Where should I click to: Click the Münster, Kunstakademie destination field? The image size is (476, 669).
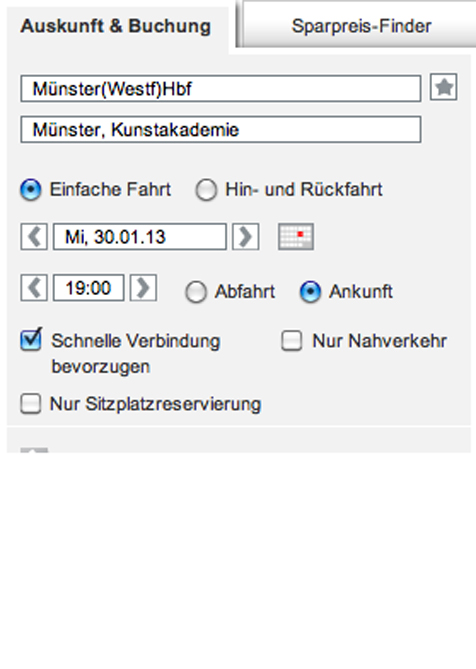(221, 129)
